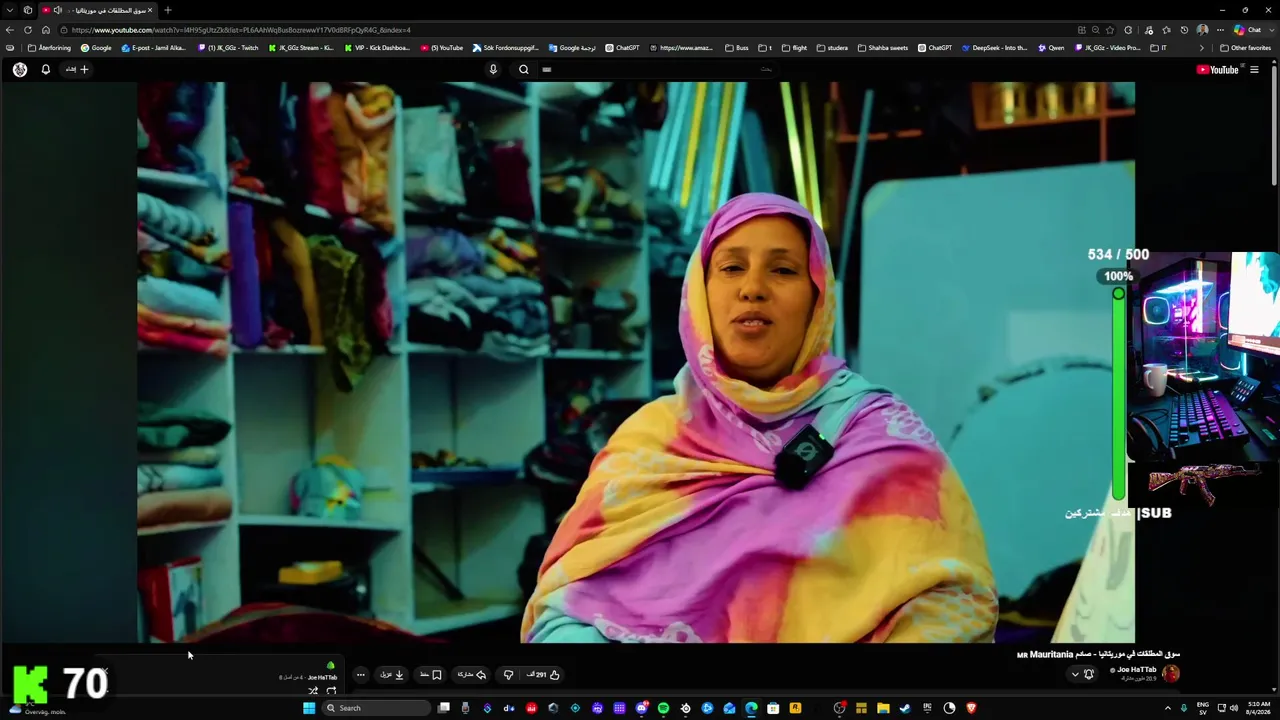This screenshot has height=720, width=1280.
Task: Open the YouTube notifications bell
Action: [45, 69]
